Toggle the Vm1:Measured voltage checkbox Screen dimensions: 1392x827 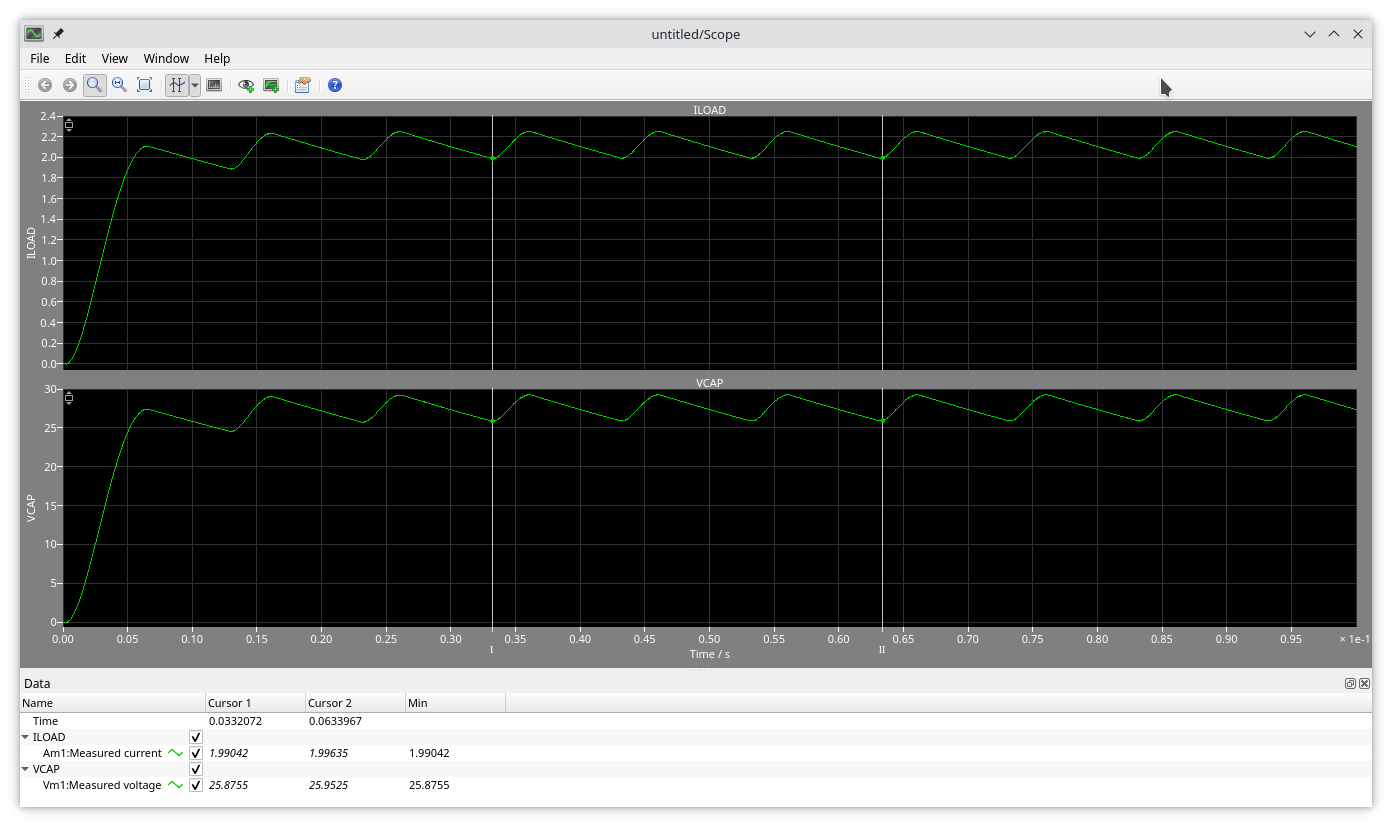point(196,785)
